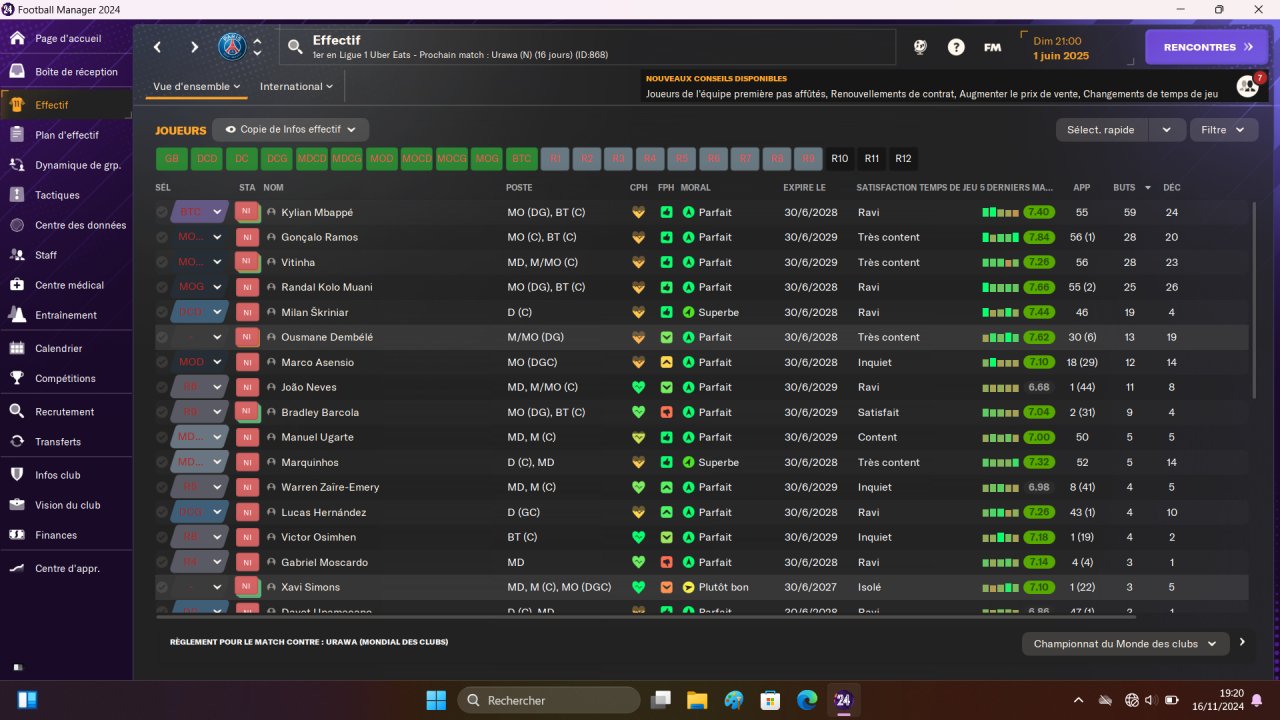The image size is (1280, 720).
Task: Click the player list vertical scrollbar
Action: [1254, 300]
